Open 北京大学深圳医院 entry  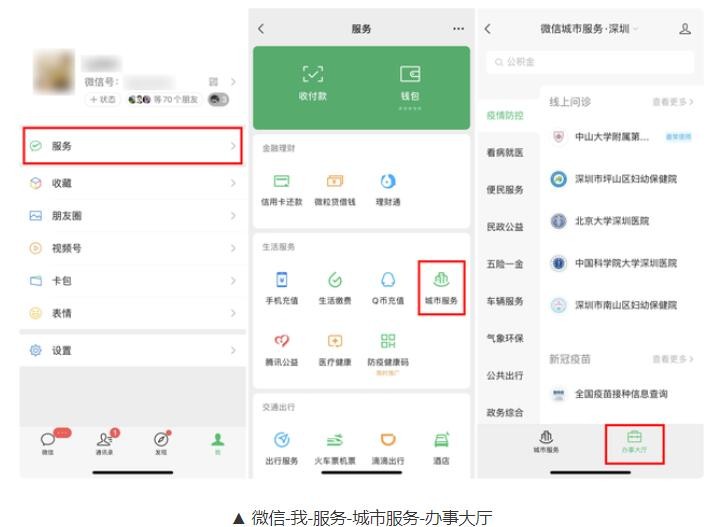pyautogui.click(x=611, y=221)
